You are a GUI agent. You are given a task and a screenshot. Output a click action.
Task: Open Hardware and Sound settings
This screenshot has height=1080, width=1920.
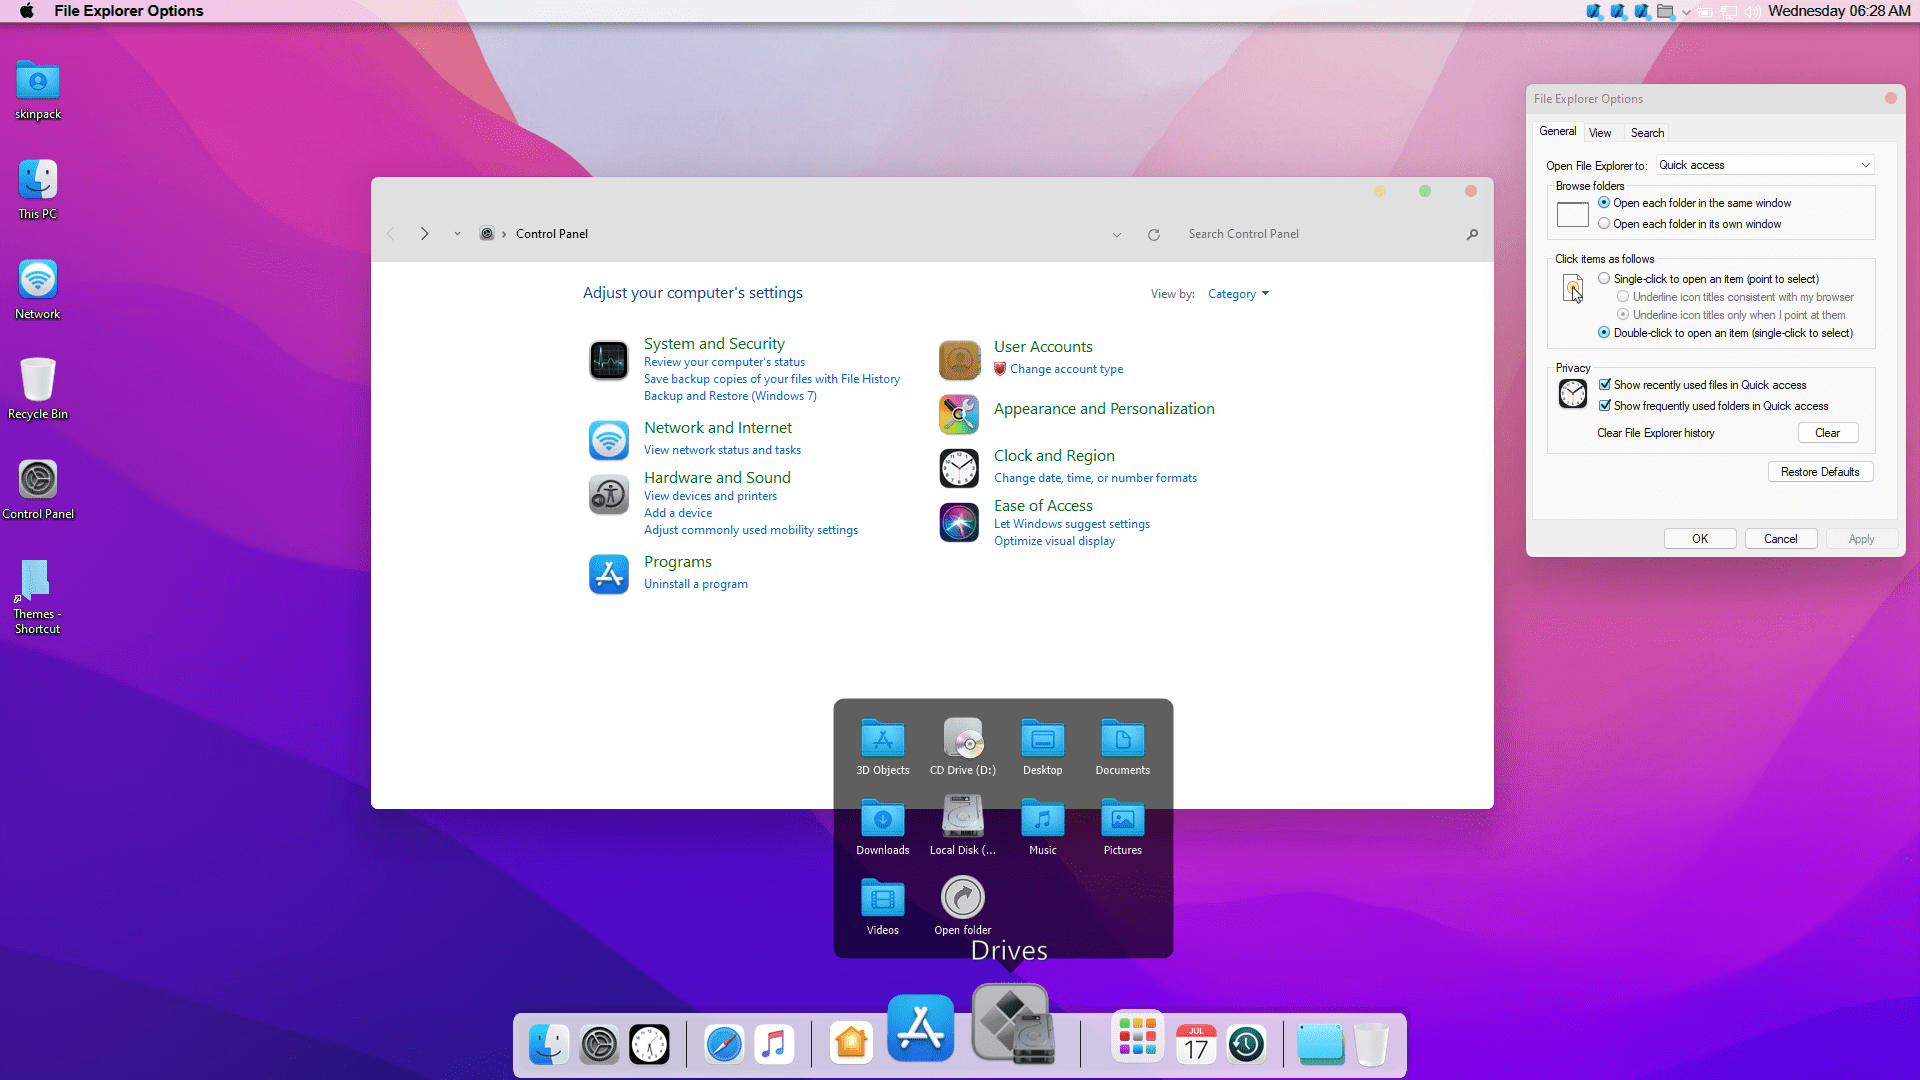tap(717, 476)
